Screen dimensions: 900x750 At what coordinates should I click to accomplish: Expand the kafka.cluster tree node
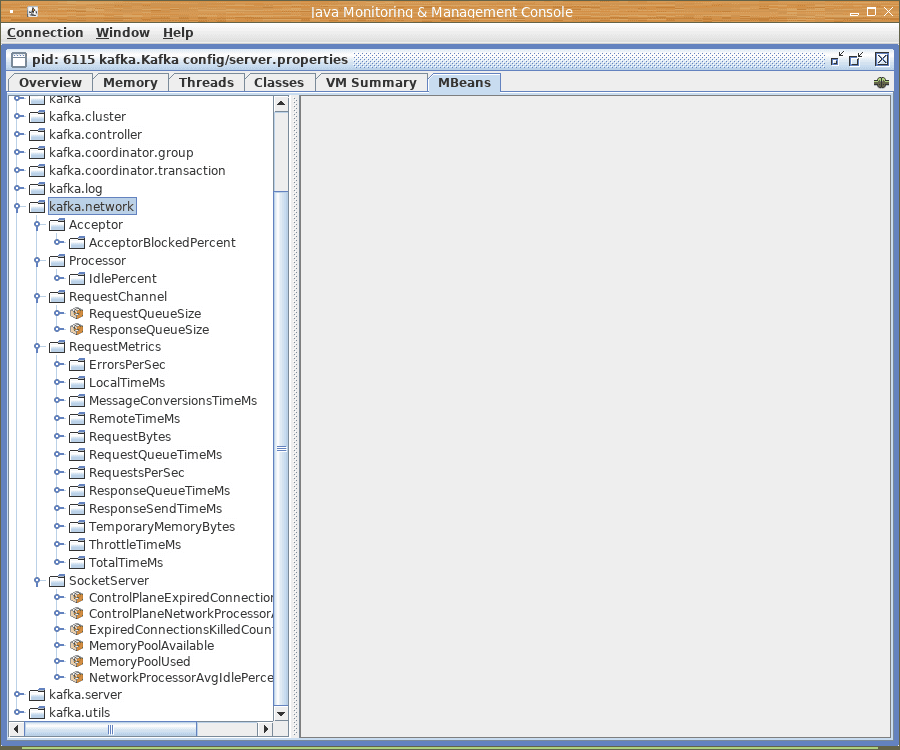18,116
